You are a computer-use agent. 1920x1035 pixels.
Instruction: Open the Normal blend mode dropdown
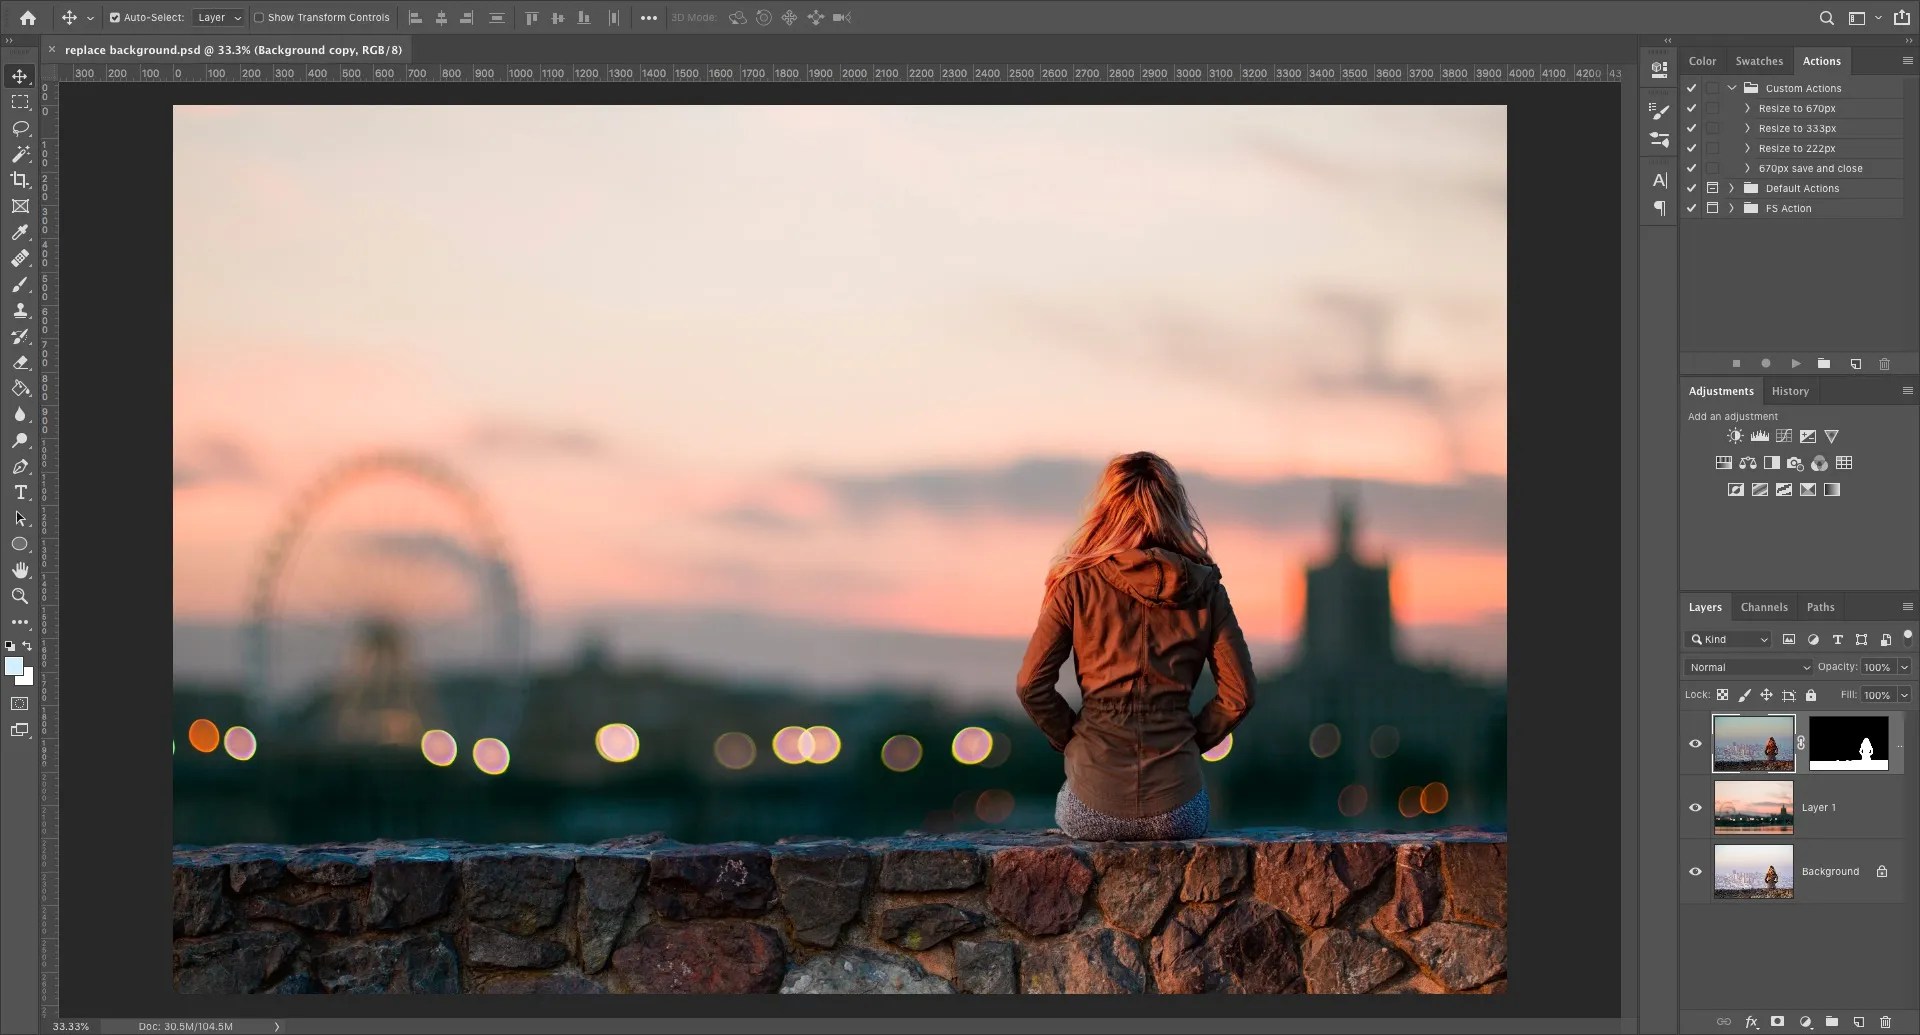pos(1748,667)
